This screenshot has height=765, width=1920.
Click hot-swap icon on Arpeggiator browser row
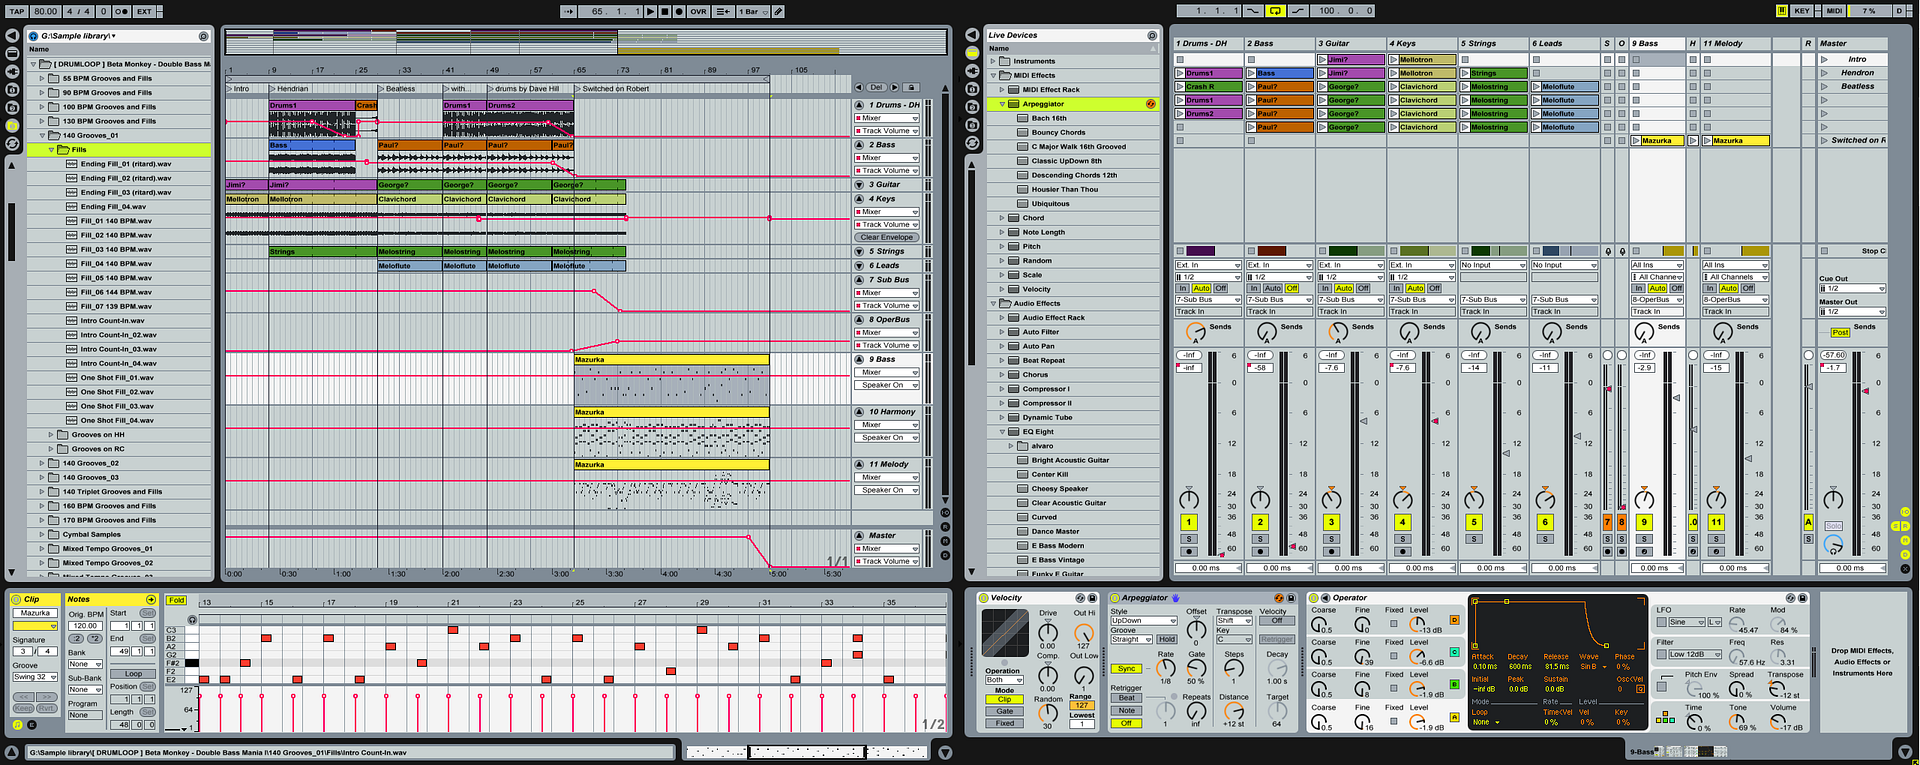click(1150, 104)
